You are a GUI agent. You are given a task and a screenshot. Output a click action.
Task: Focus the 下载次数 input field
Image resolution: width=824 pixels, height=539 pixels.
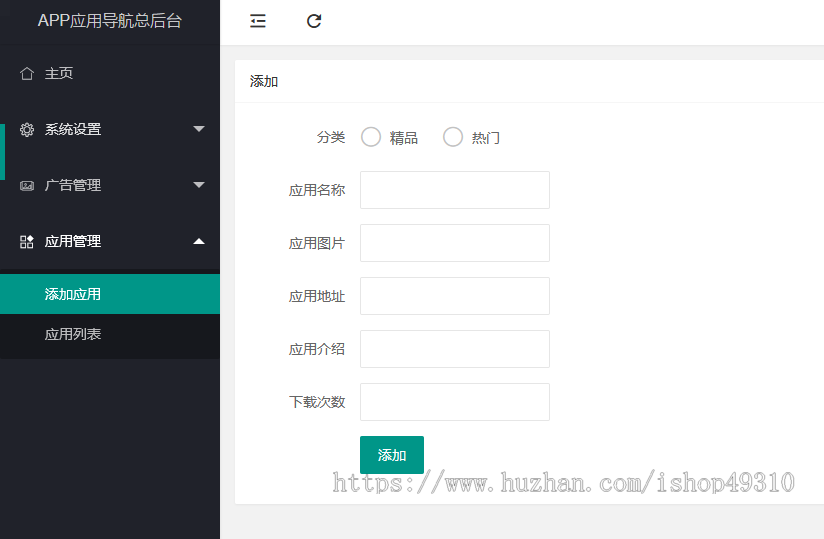pyautogui.click(x=455, y=402)
